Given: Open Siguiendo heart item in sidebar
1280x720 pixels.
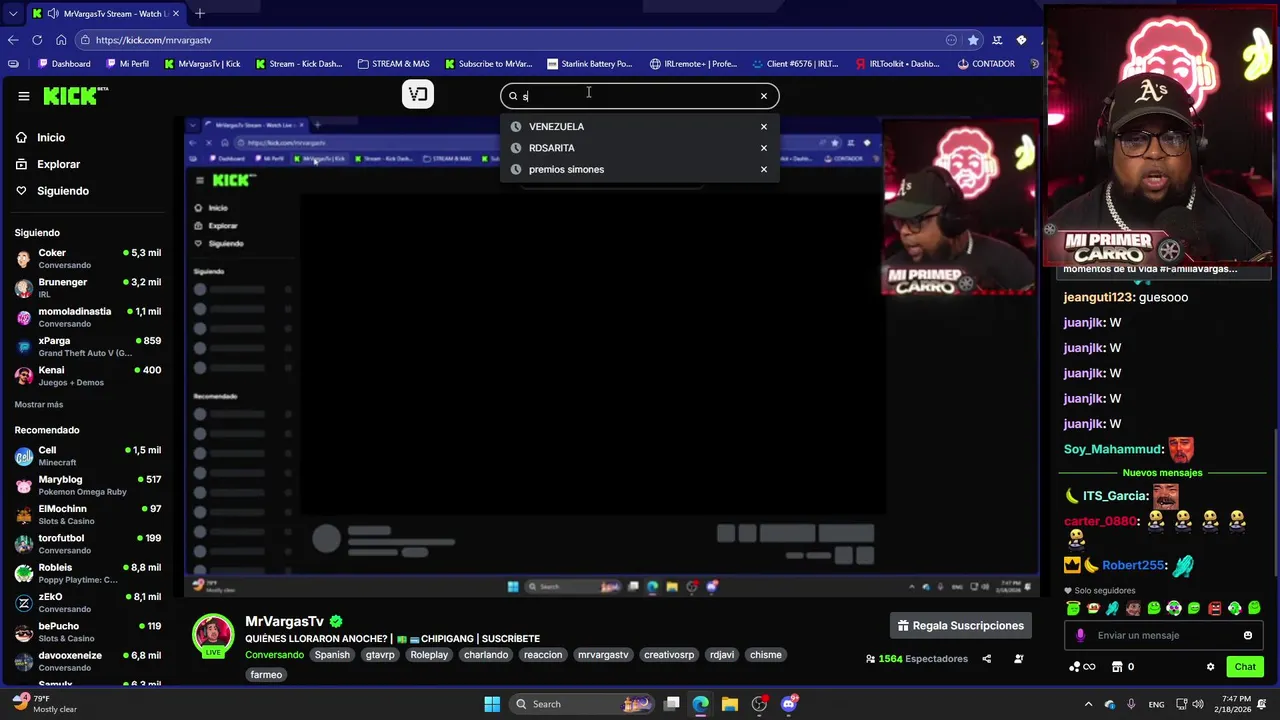Looking at the screenshot, I should (52, 191).
